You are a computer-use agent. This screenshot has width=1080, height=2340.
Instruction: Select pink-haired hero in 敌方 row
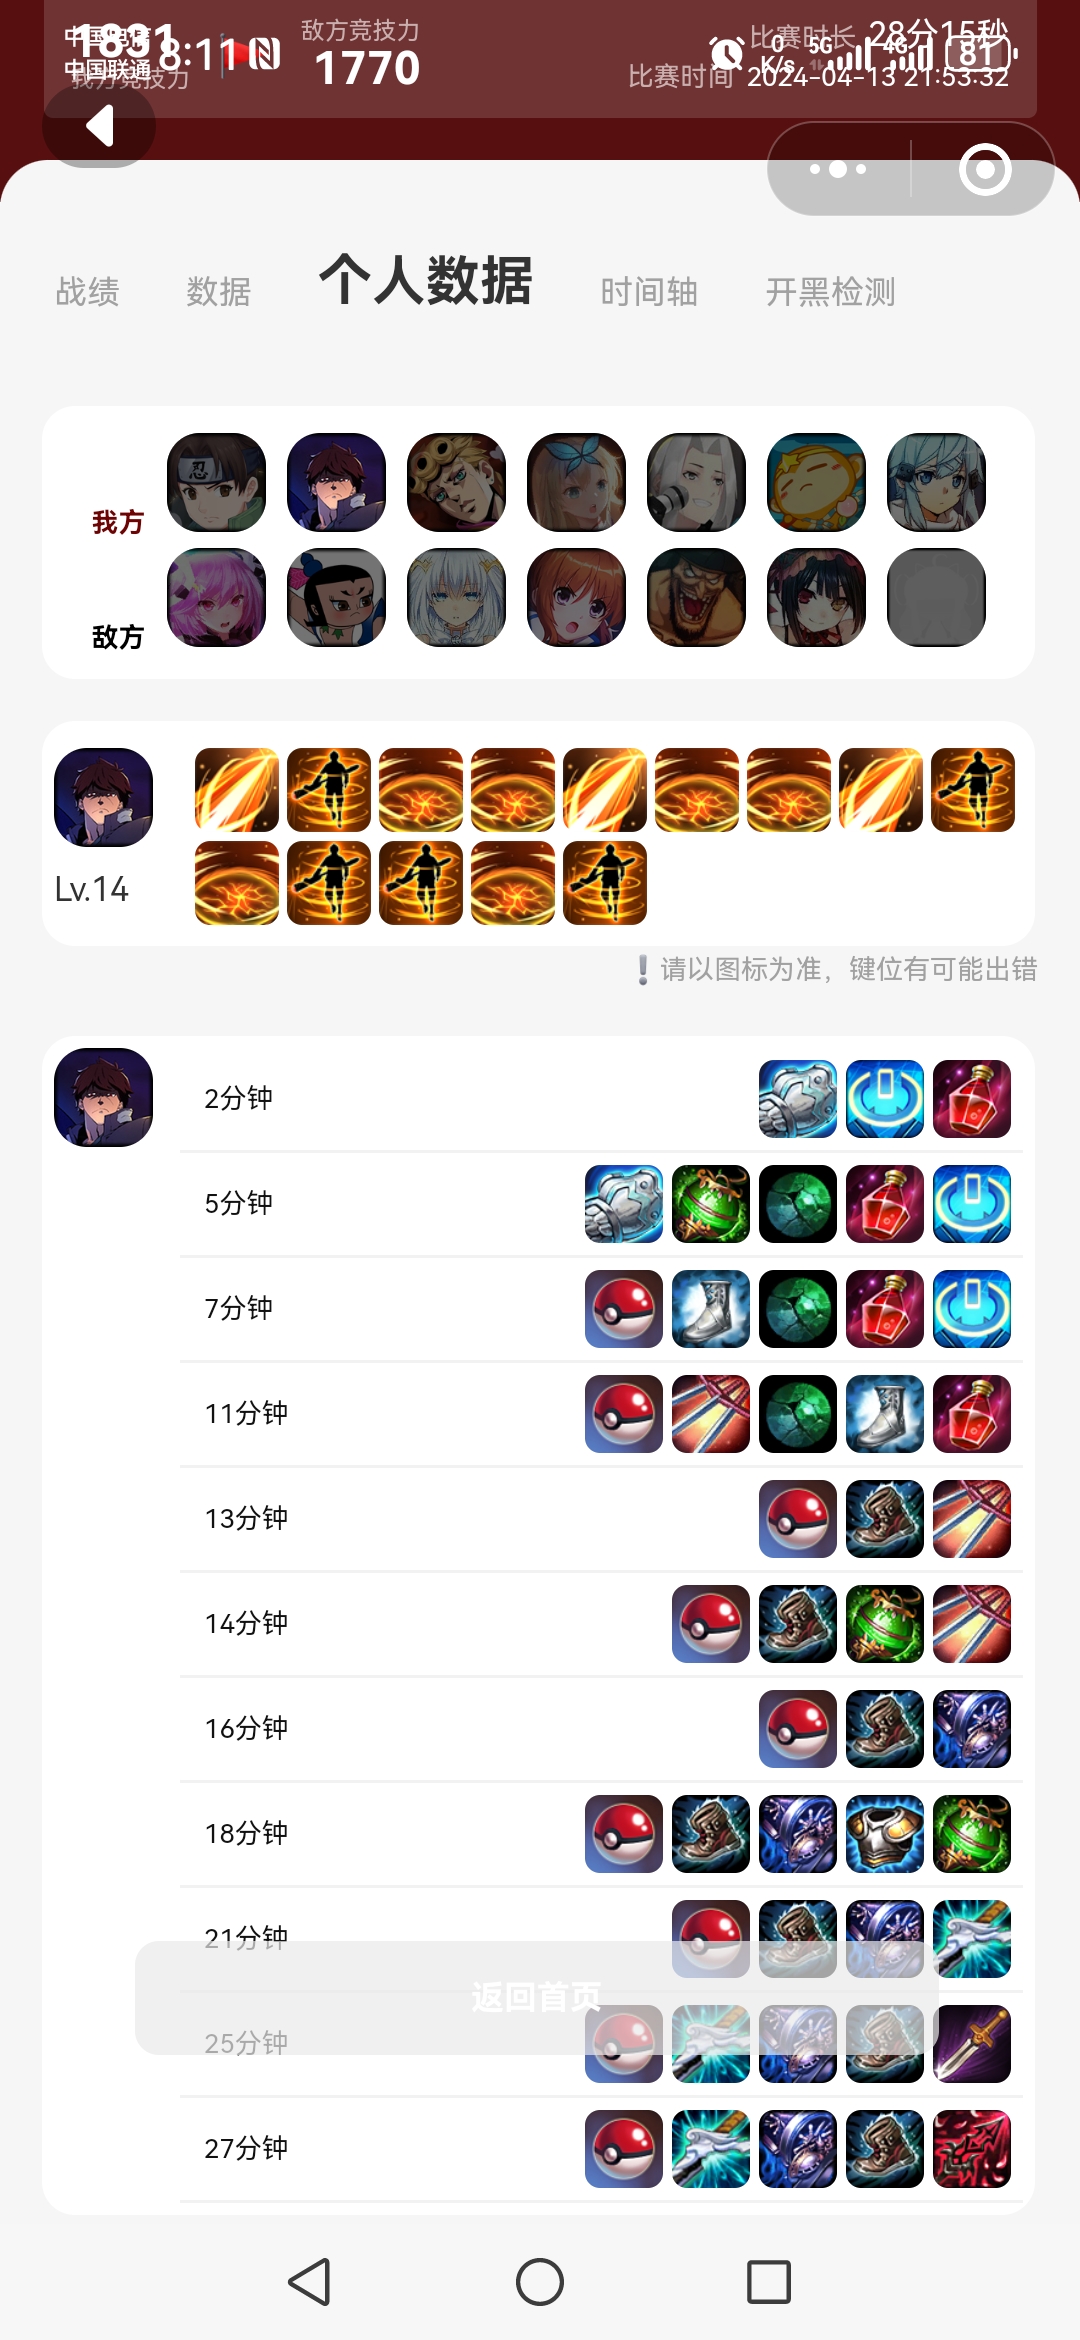point(217,597)
